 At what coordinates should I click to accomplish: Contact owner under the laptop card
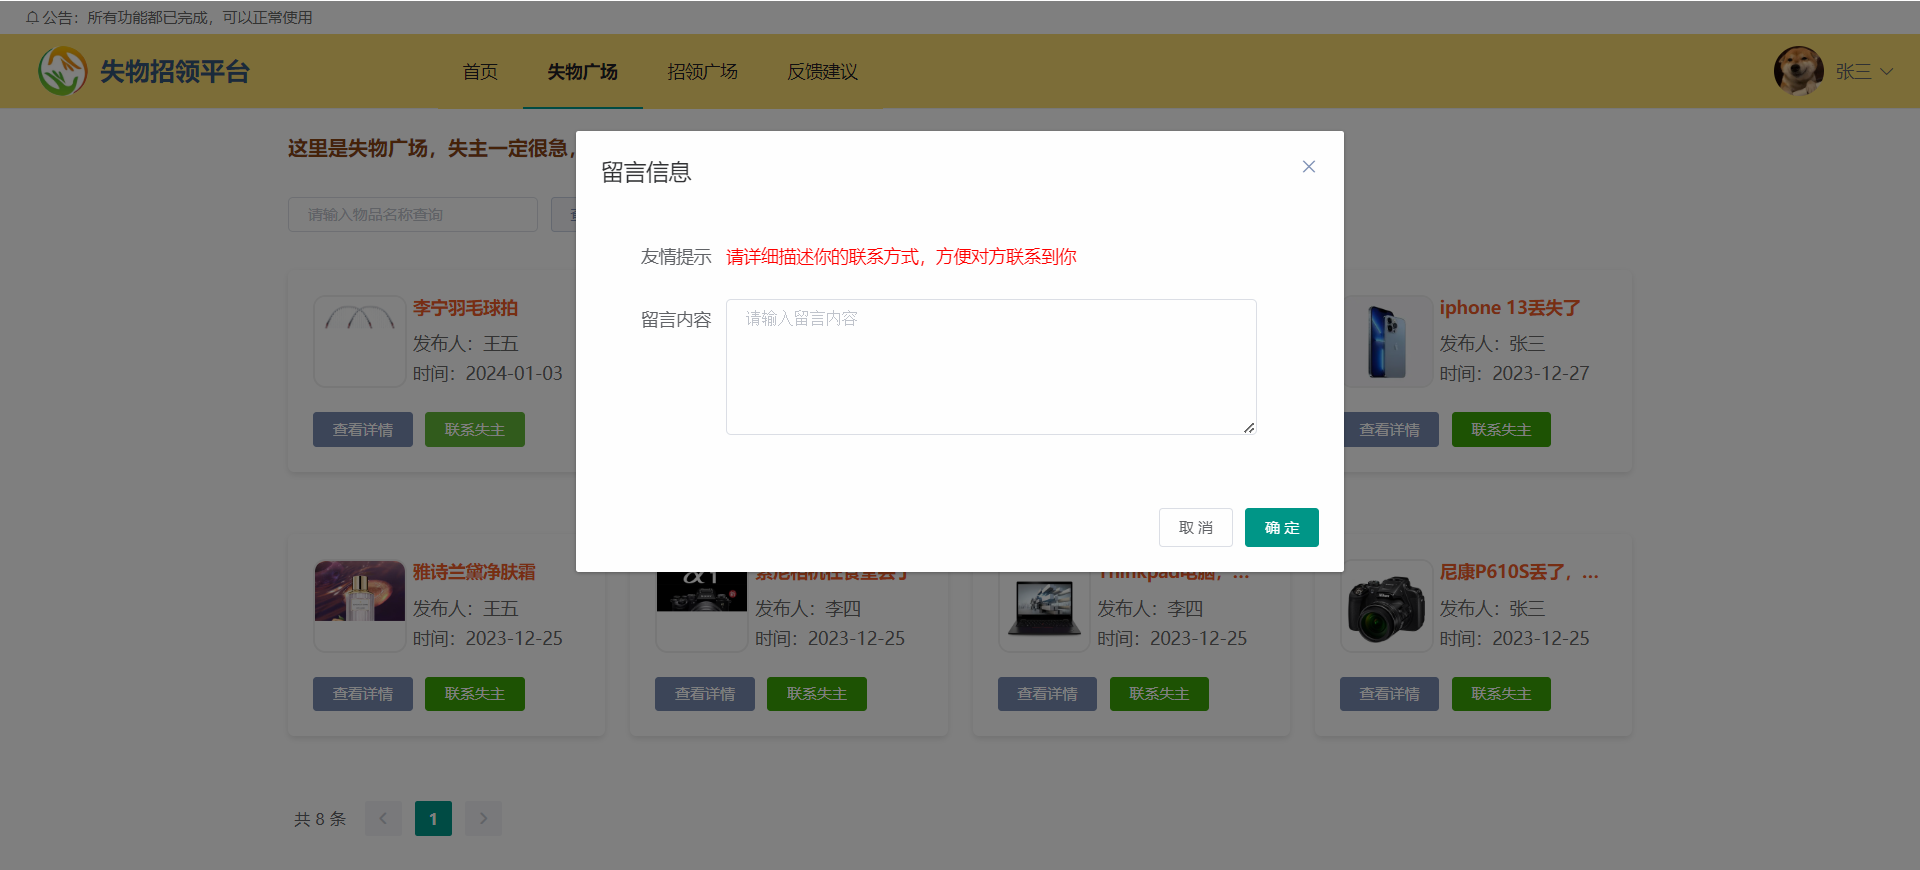(1159, 694)
